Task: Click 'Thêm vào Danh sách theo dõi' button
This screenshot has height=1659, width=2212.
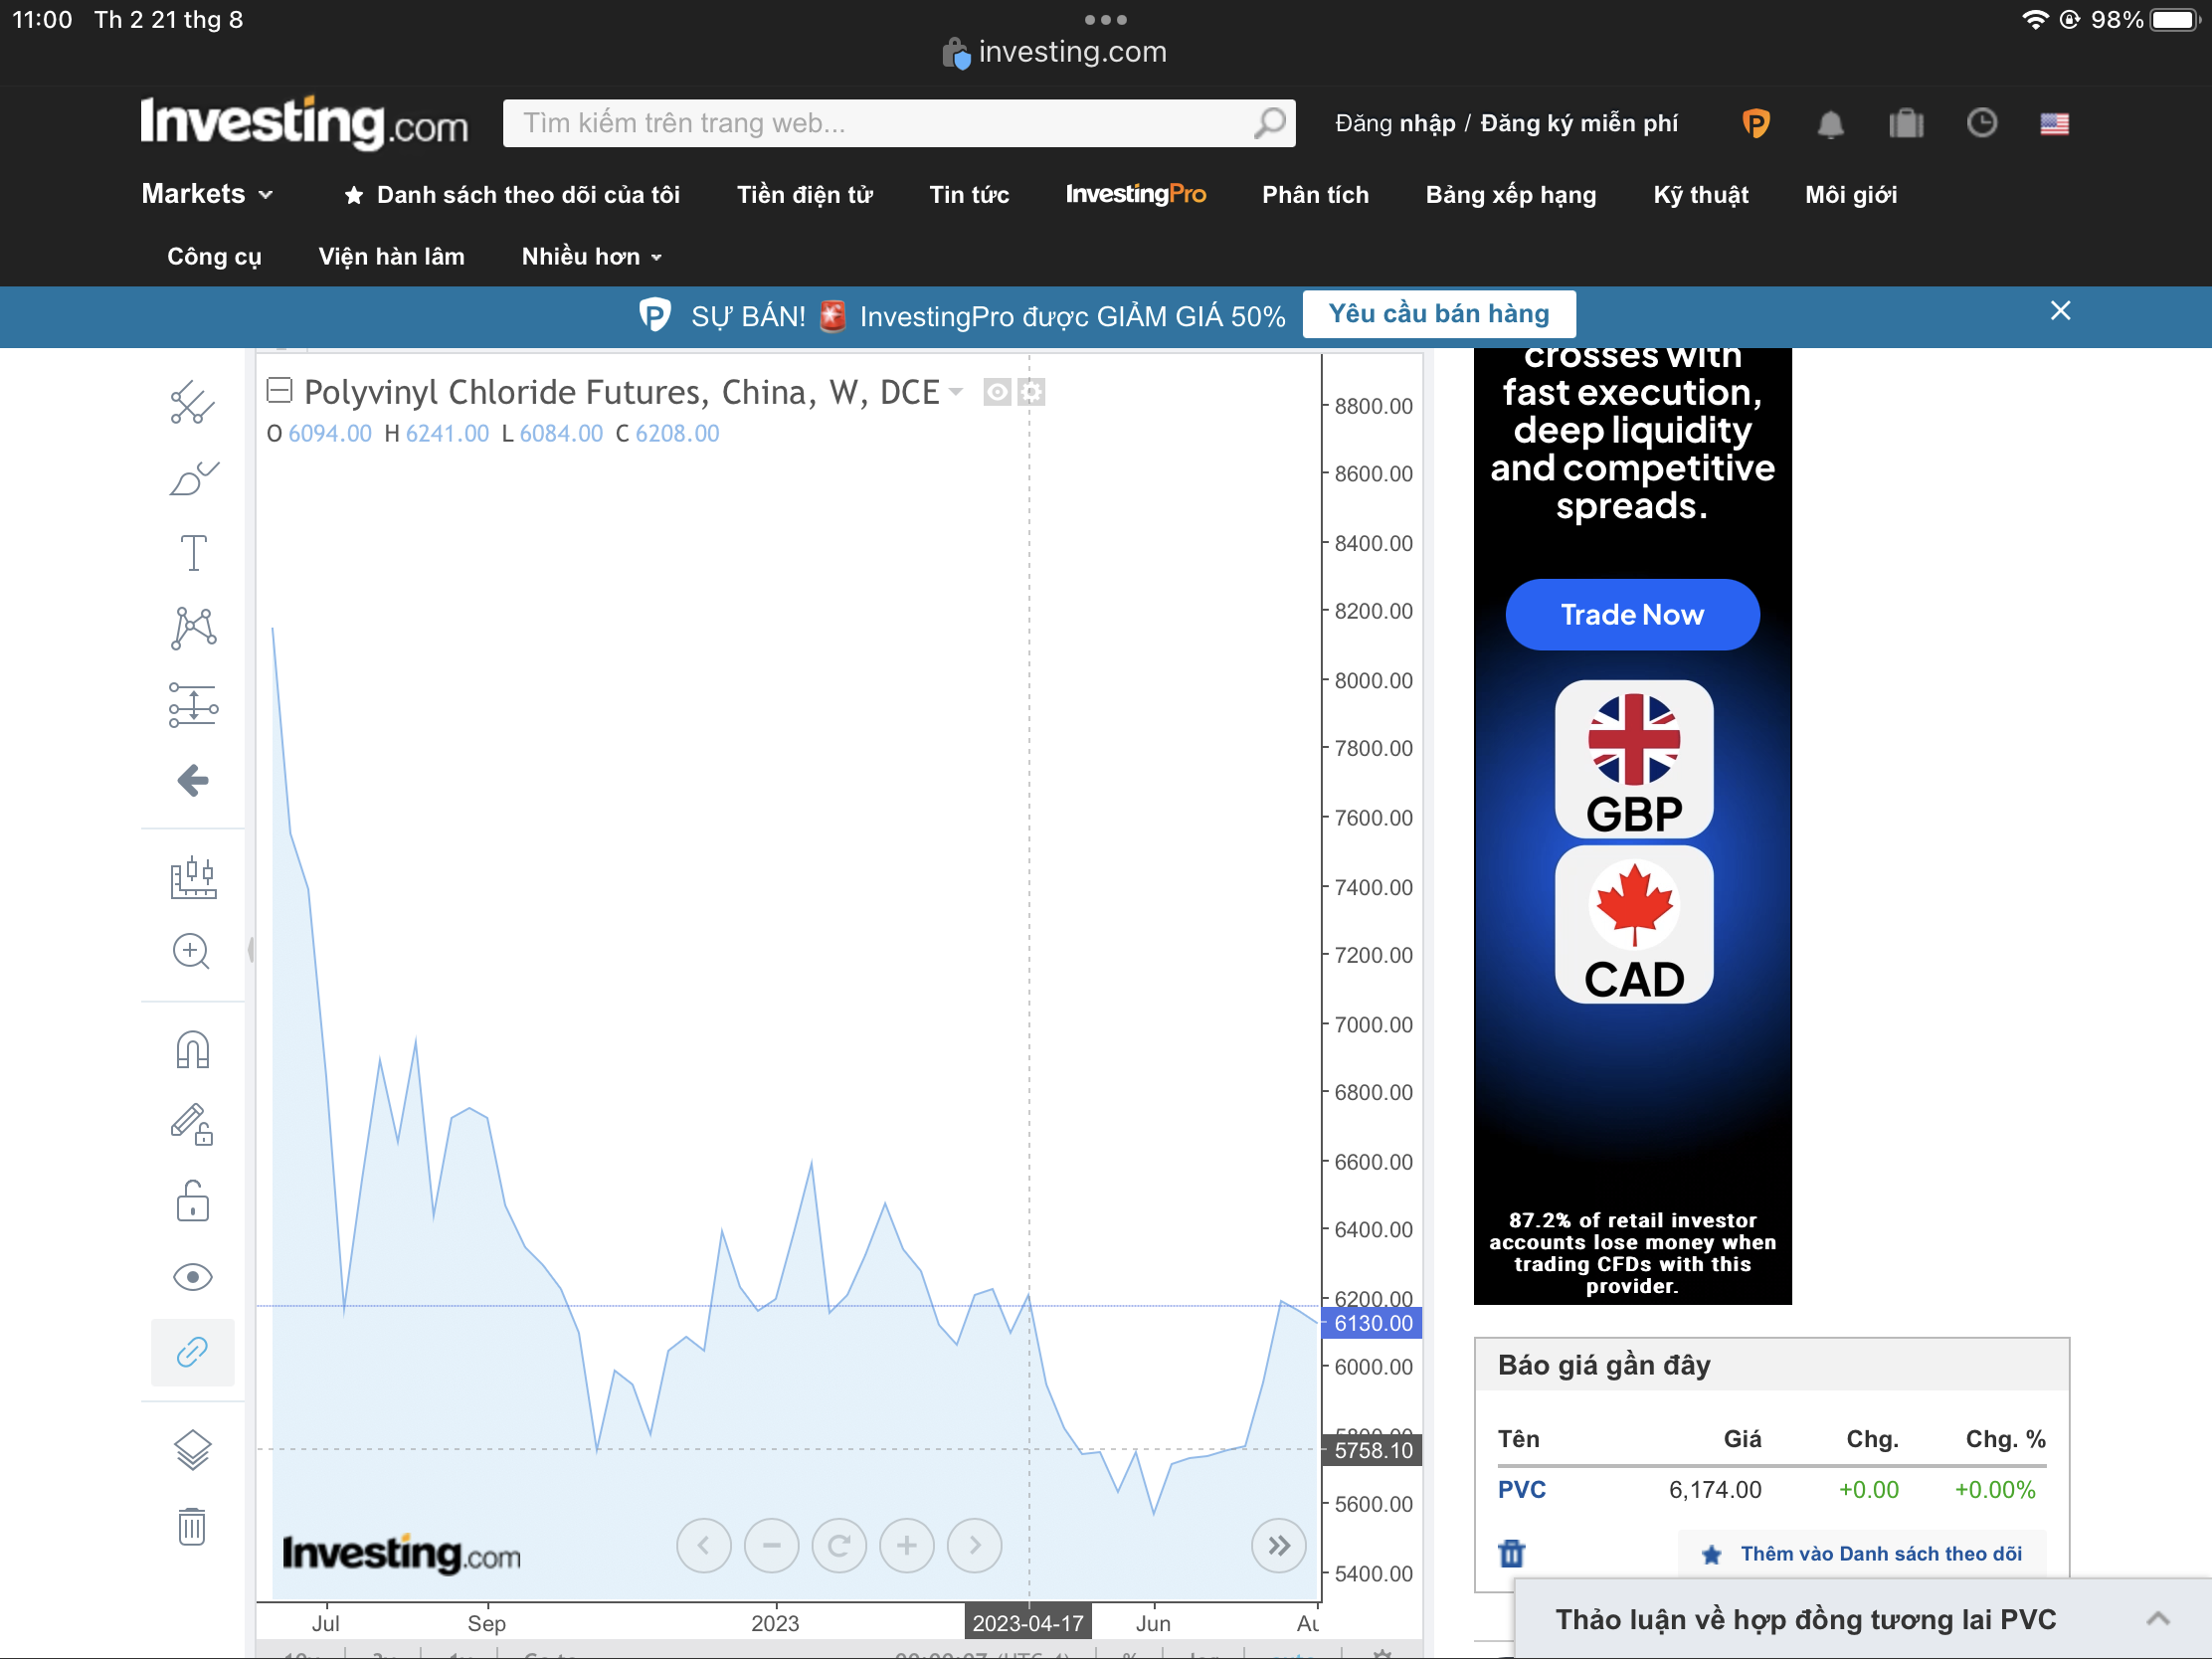Action: 1862,1554
